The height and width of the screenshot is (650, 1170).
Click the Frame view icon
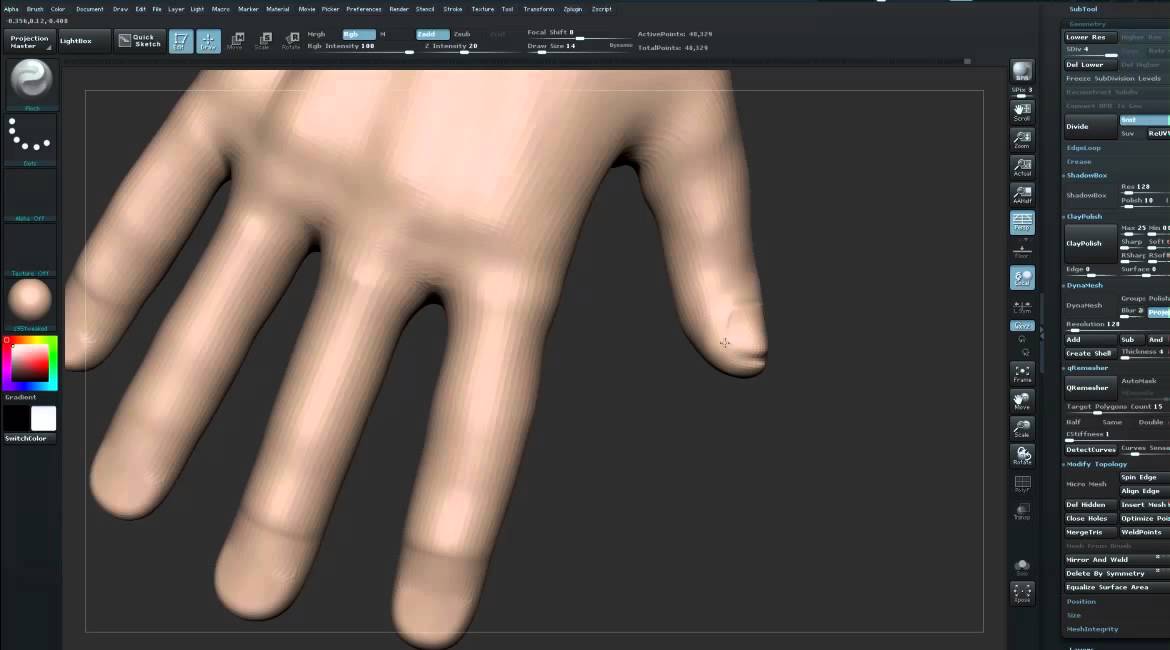coord(1022,373)
